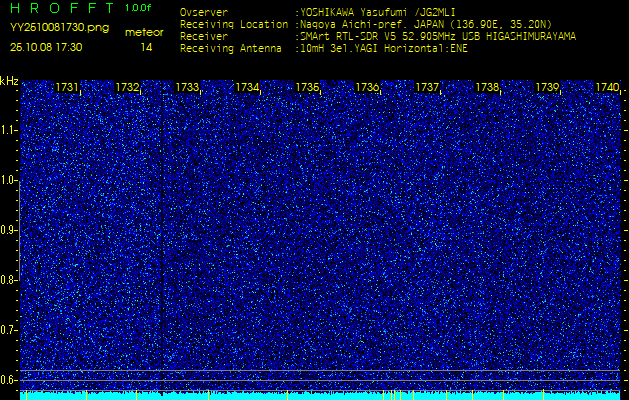
Task: Click the 1.0 kHz frequency label
Action: click(x=8, y=181)
